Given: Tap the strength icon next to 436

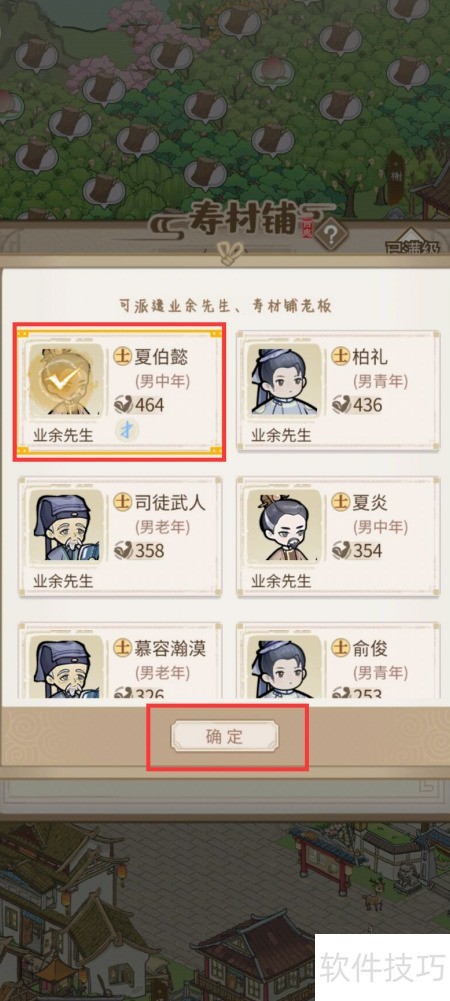Looking at the screenshot, I should coord(342,404).
